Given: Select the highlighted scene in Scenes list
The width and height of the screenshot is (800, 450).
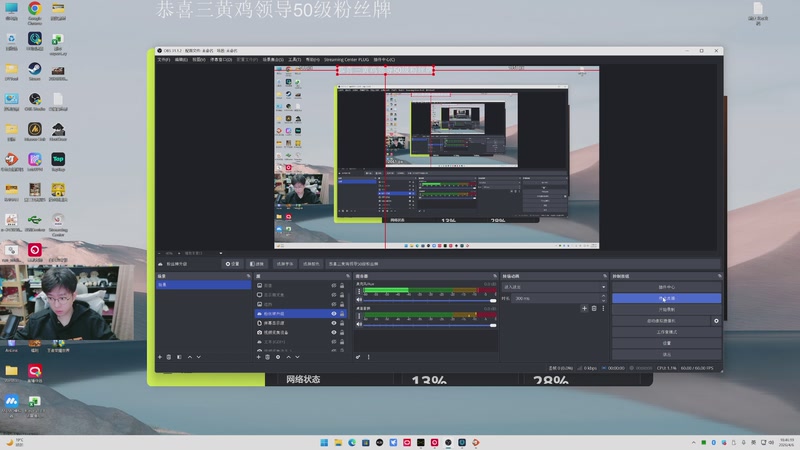Looking at the screenshot, I should (x=203, y=285).
